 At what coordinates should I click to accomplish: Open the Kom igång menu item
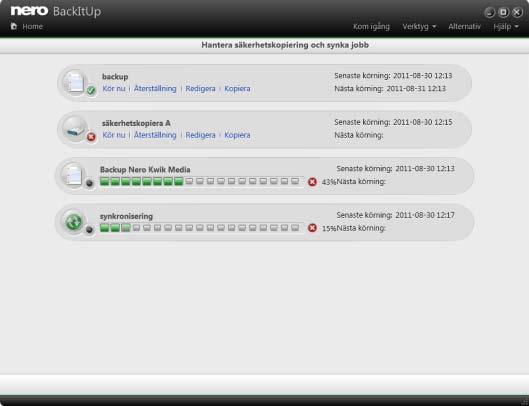tap(371, 26)
